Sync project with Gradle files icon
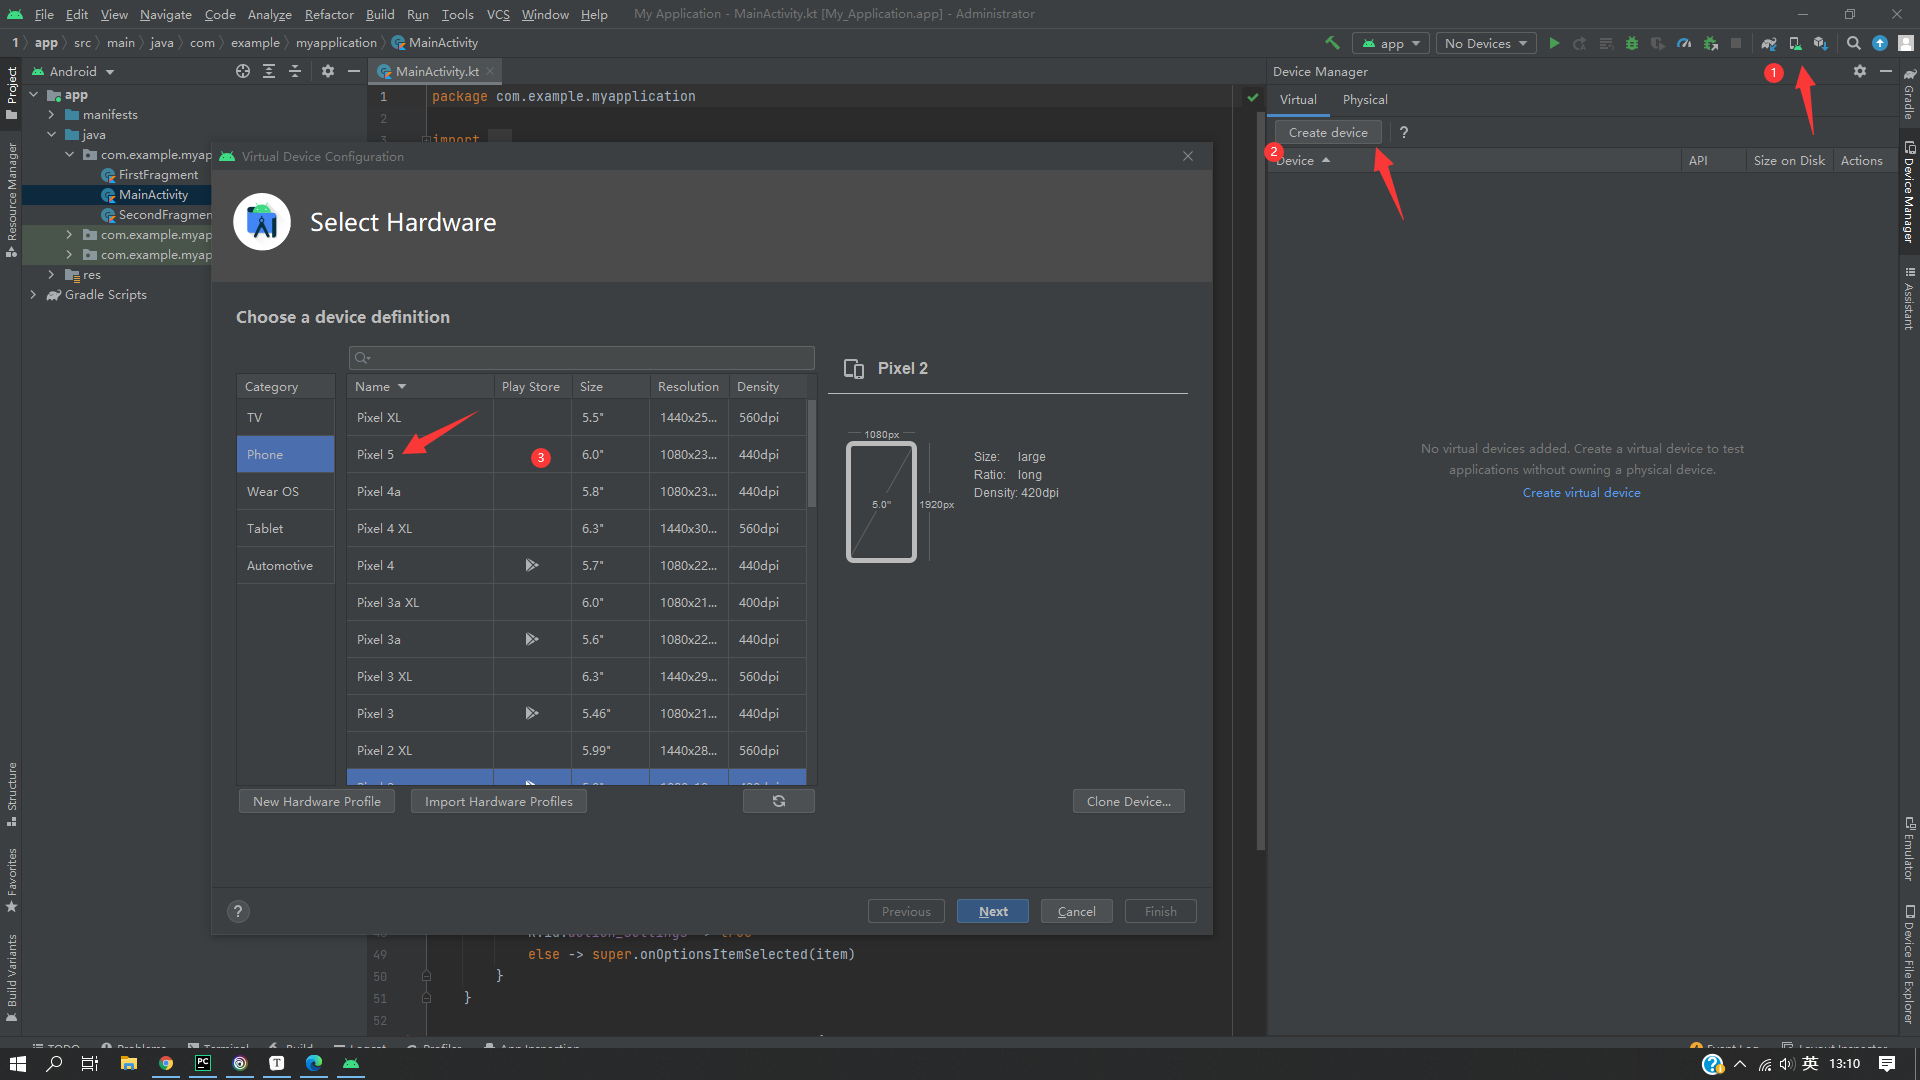 [1769, 43]
